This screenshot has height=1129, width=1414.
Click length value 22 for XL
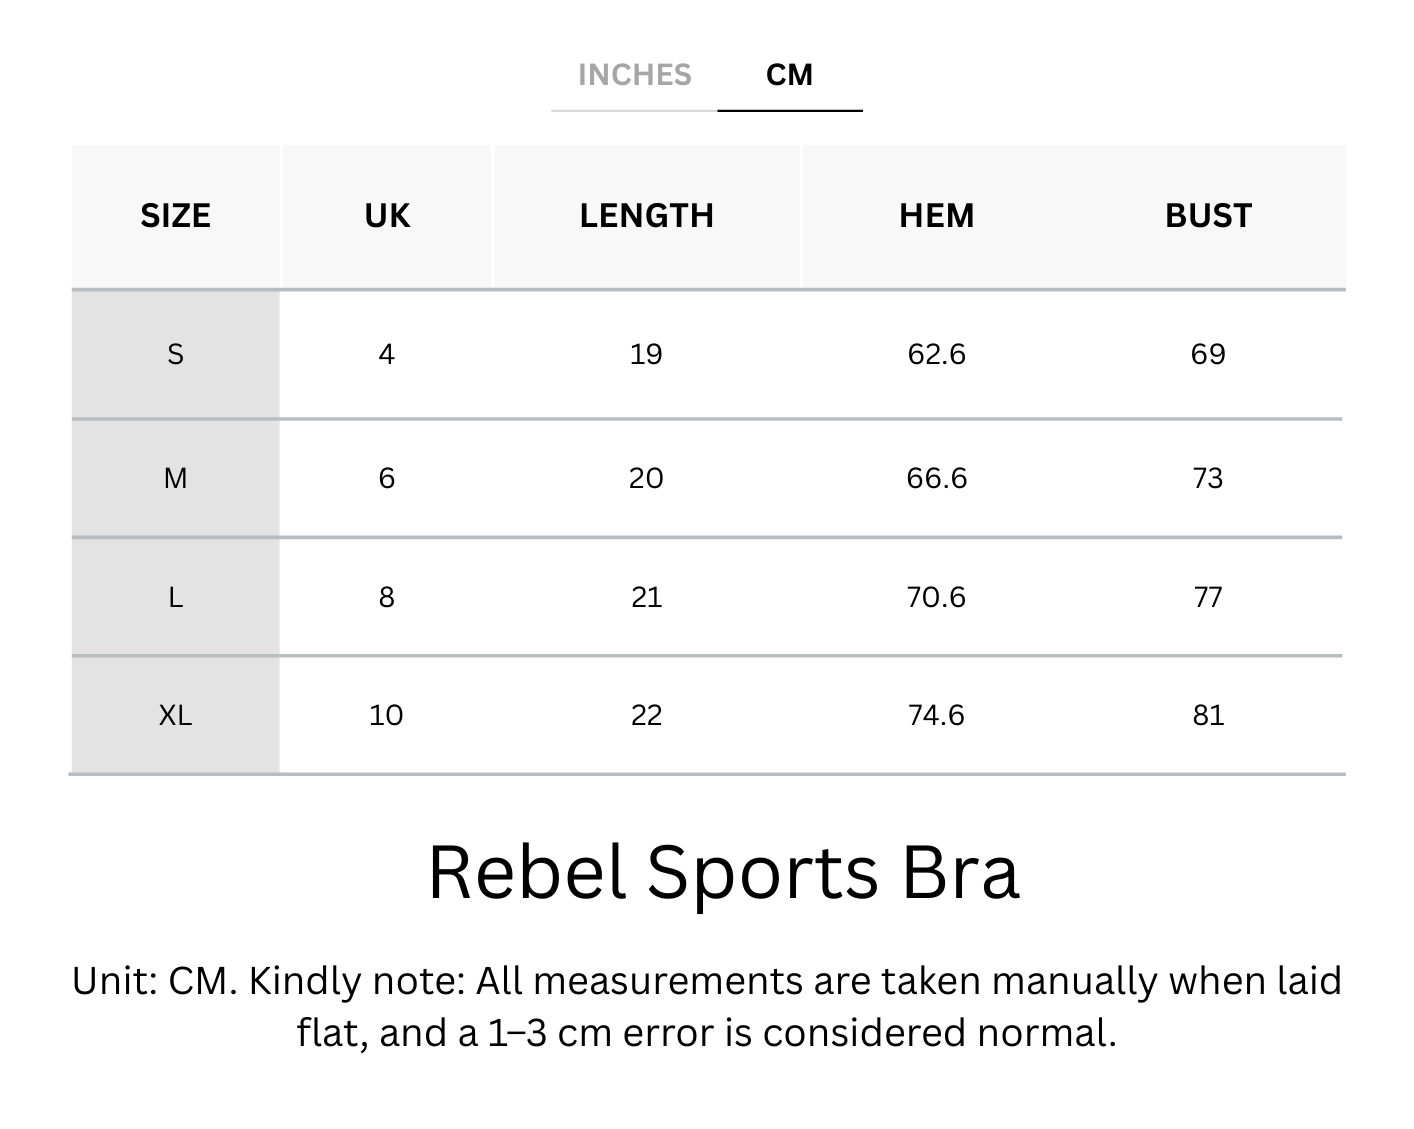646,715
